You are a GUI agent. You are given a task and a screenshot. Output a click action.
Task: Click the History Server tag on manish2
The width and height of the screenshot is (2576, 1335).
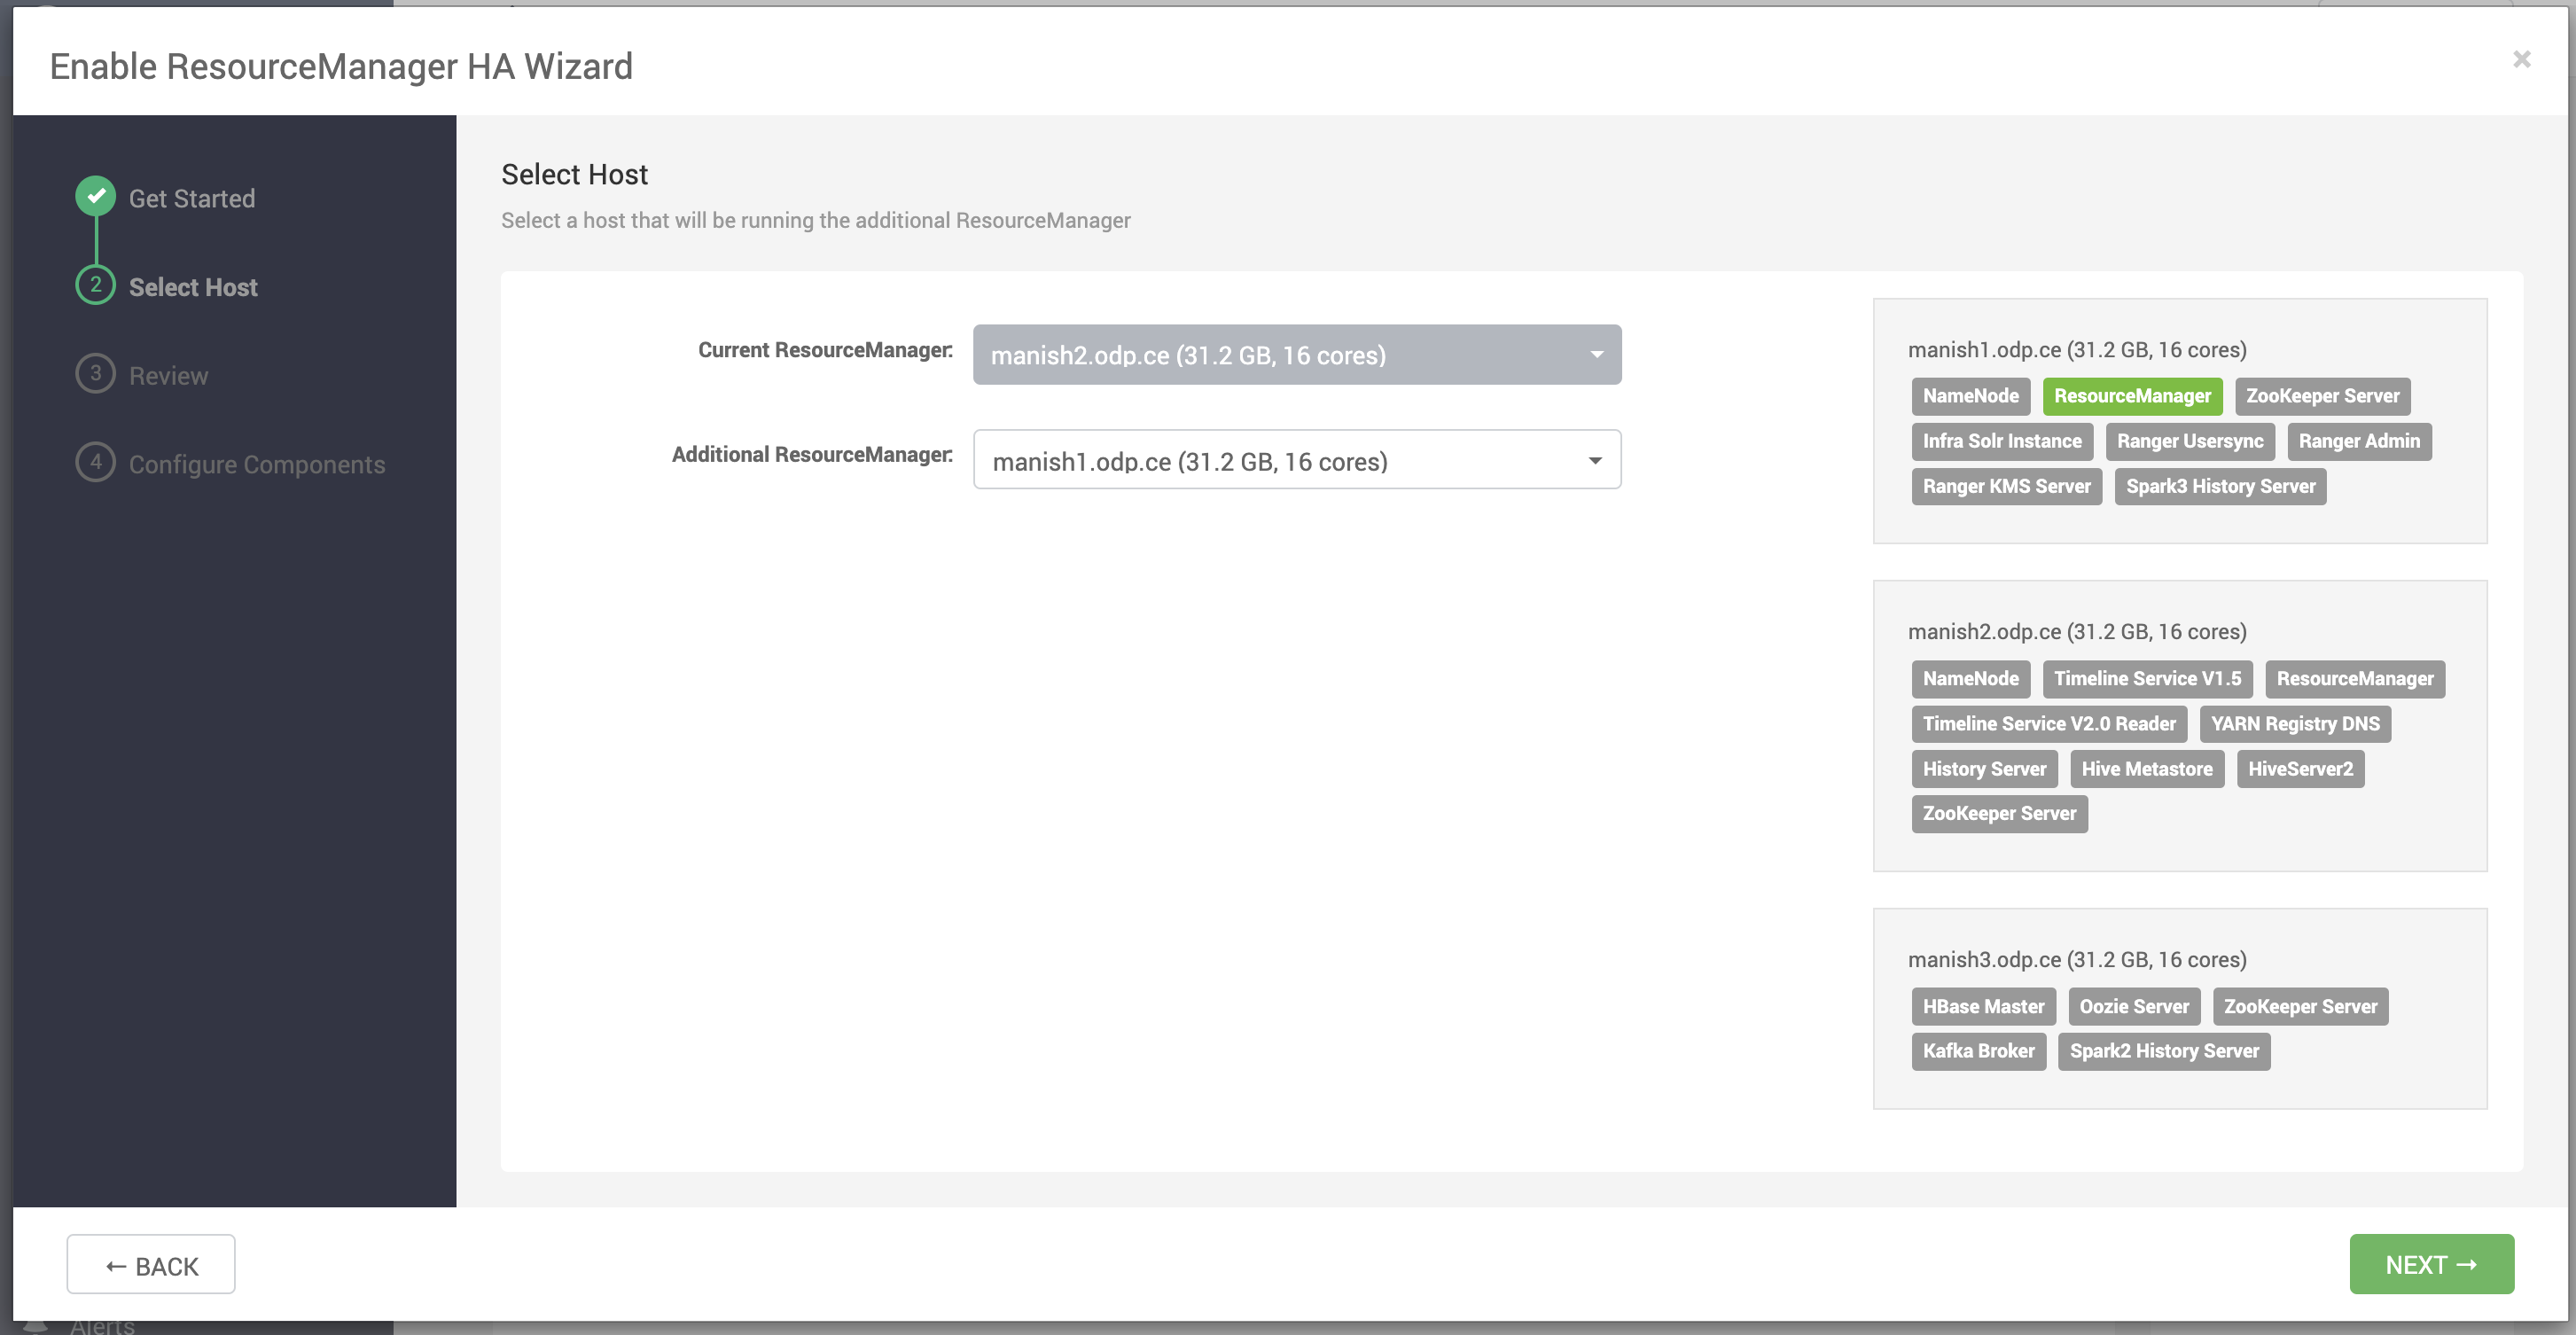coord(1984,769)
